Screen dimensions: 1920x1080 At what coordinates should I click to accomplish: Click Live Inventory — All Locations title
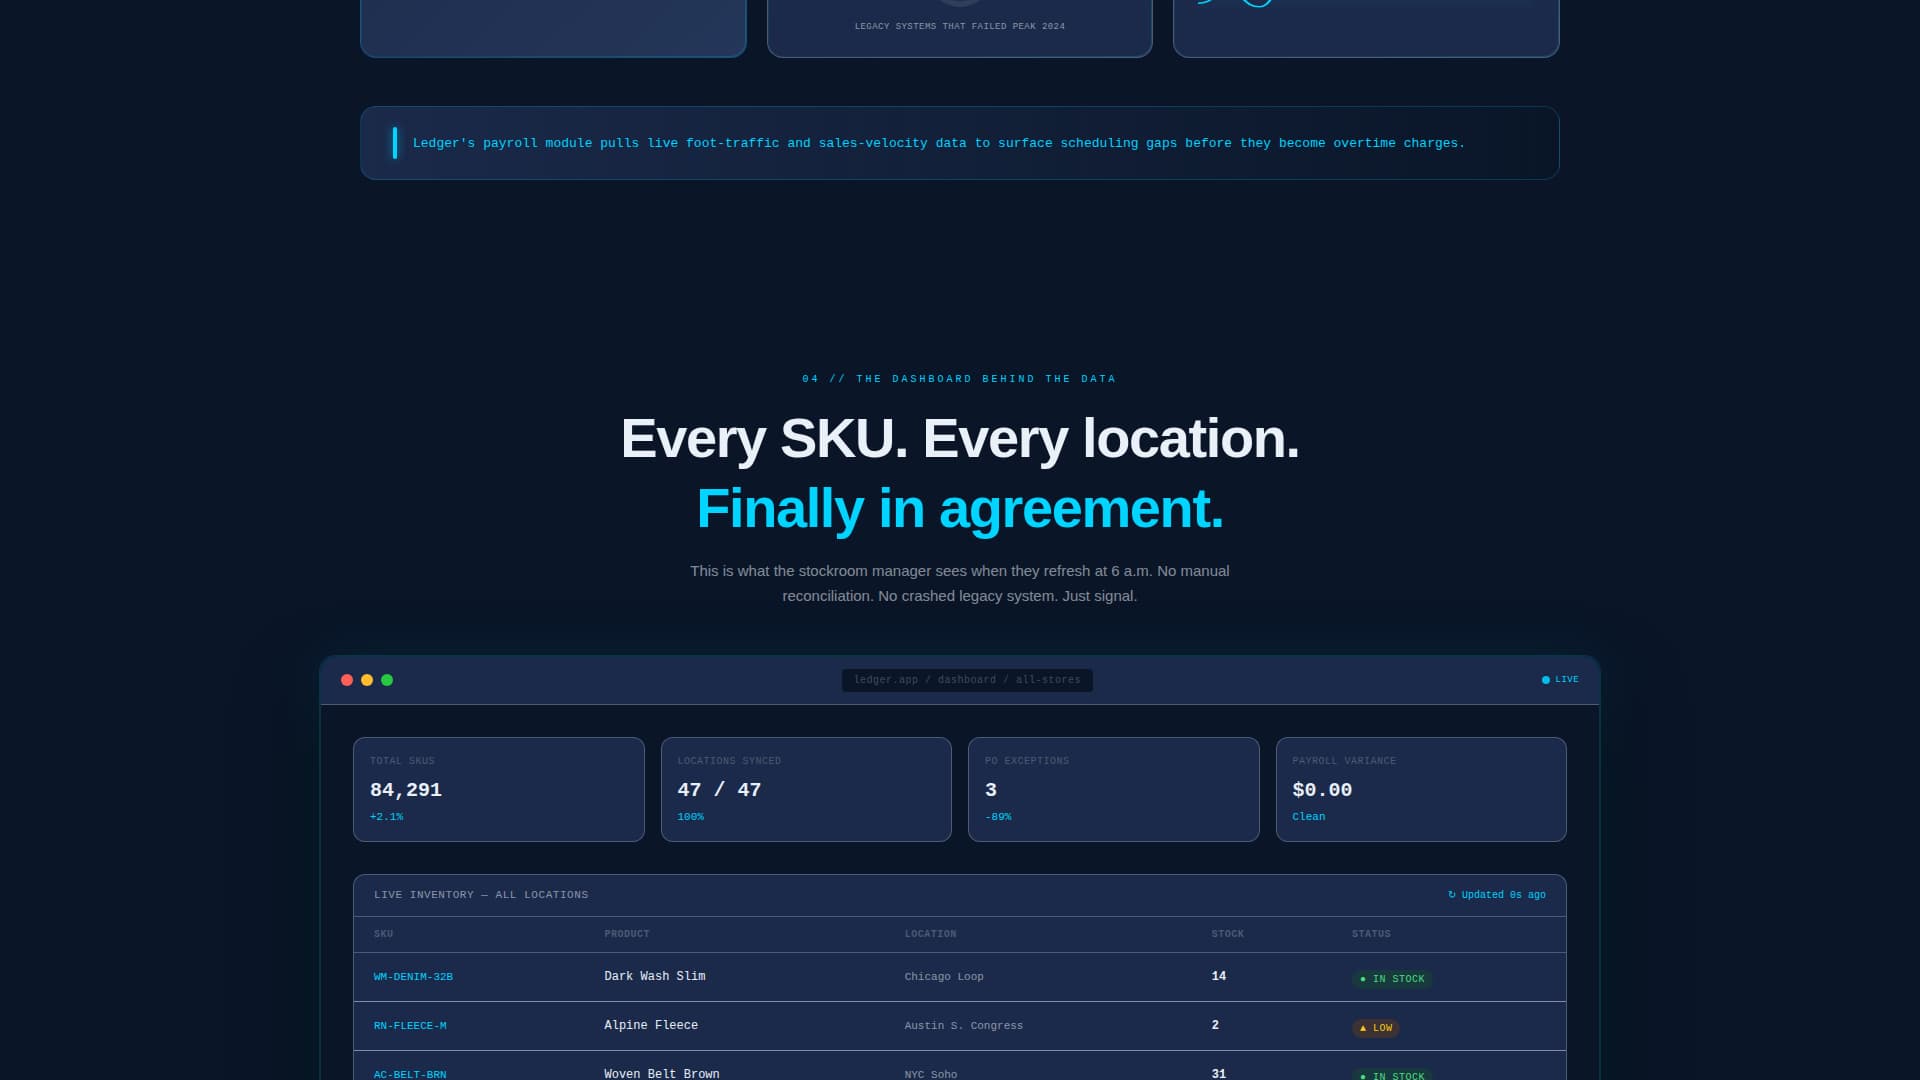coord(481,895)
